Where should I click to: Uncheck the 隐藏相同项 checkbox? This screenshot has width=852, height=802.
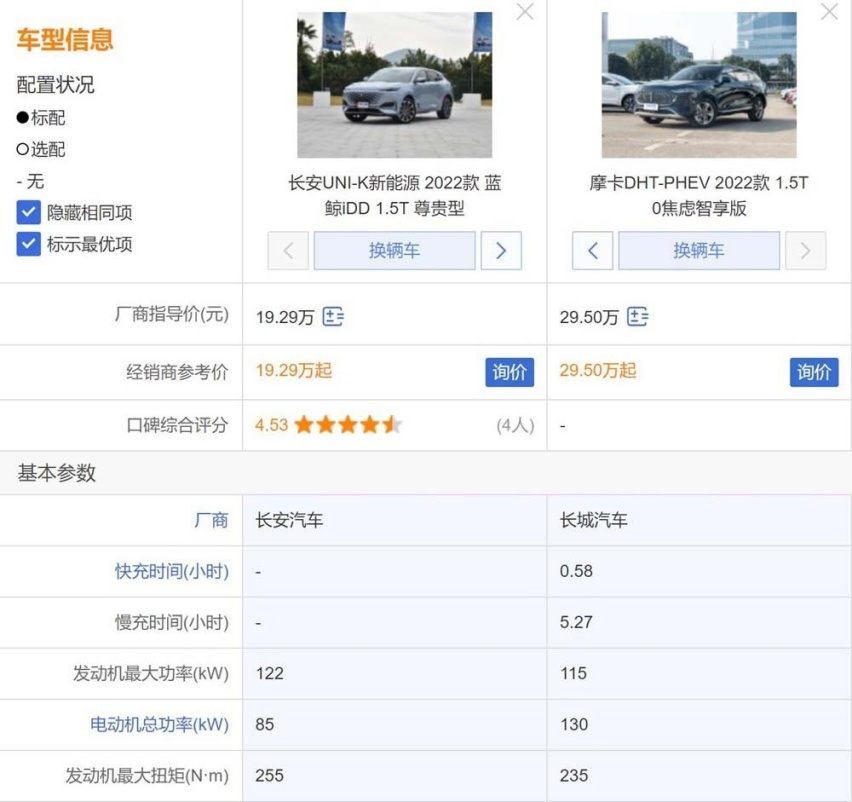28,212
